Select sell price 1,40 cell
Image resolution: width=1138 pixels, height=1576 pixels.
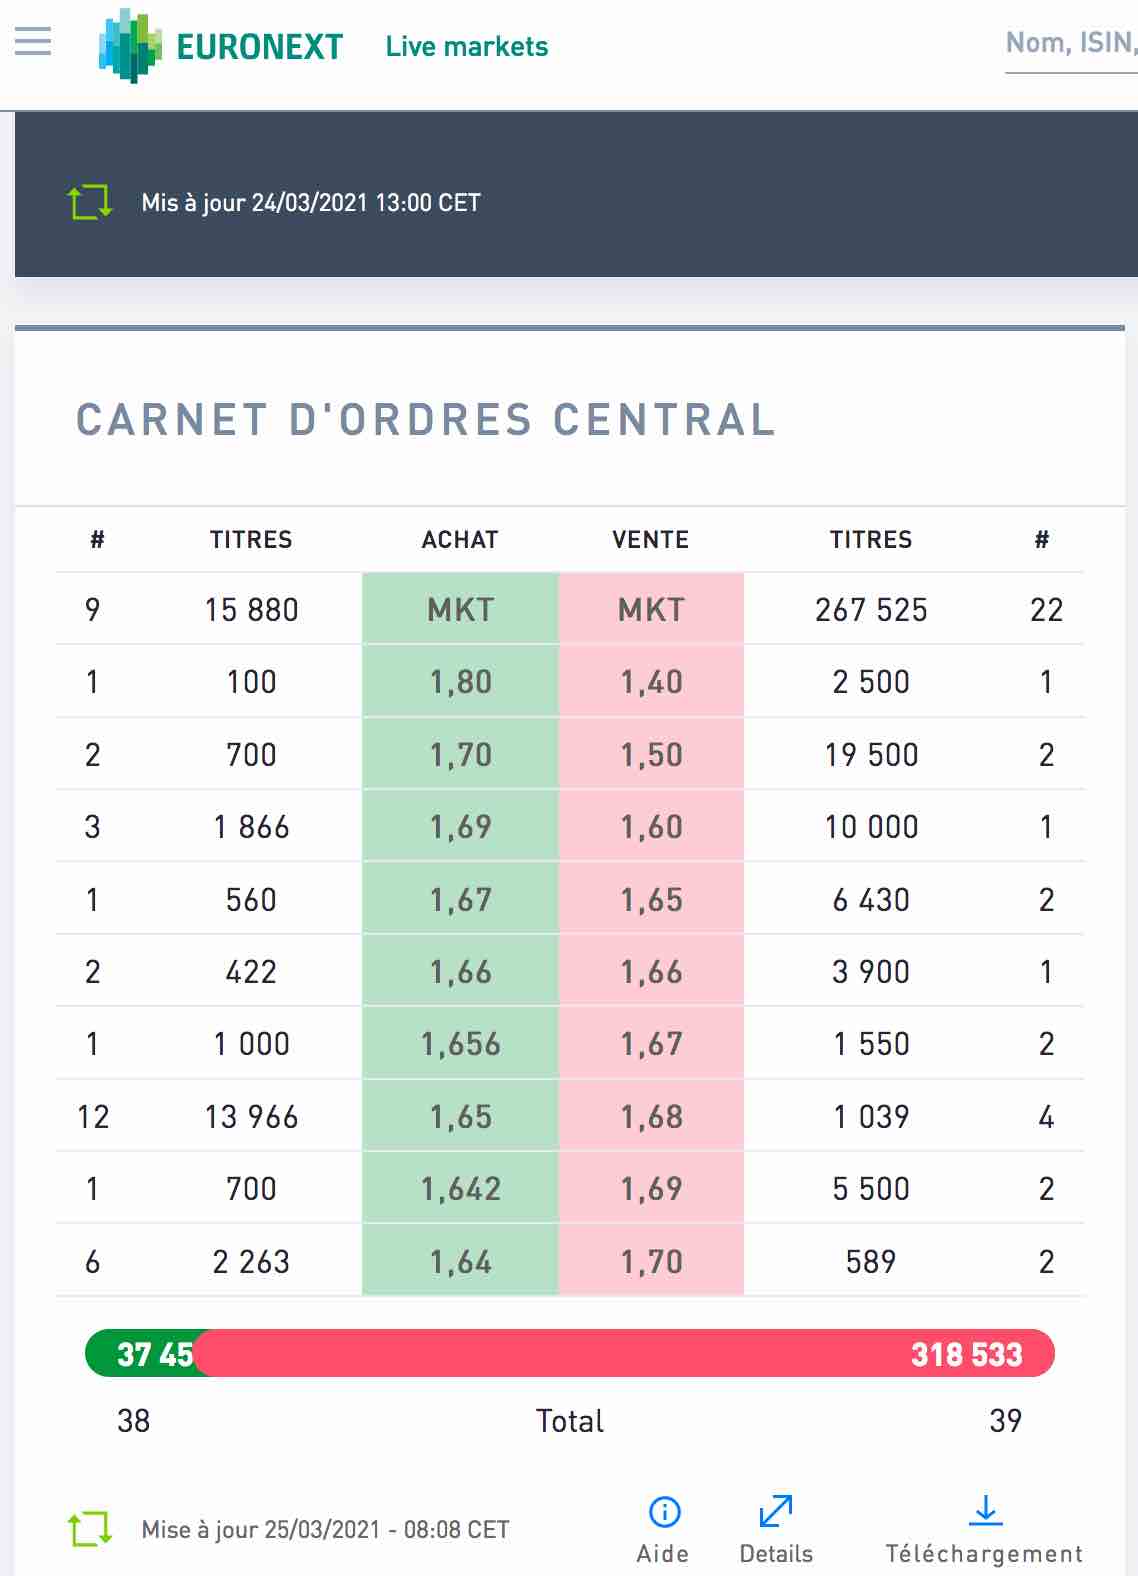tap(651, 682)
